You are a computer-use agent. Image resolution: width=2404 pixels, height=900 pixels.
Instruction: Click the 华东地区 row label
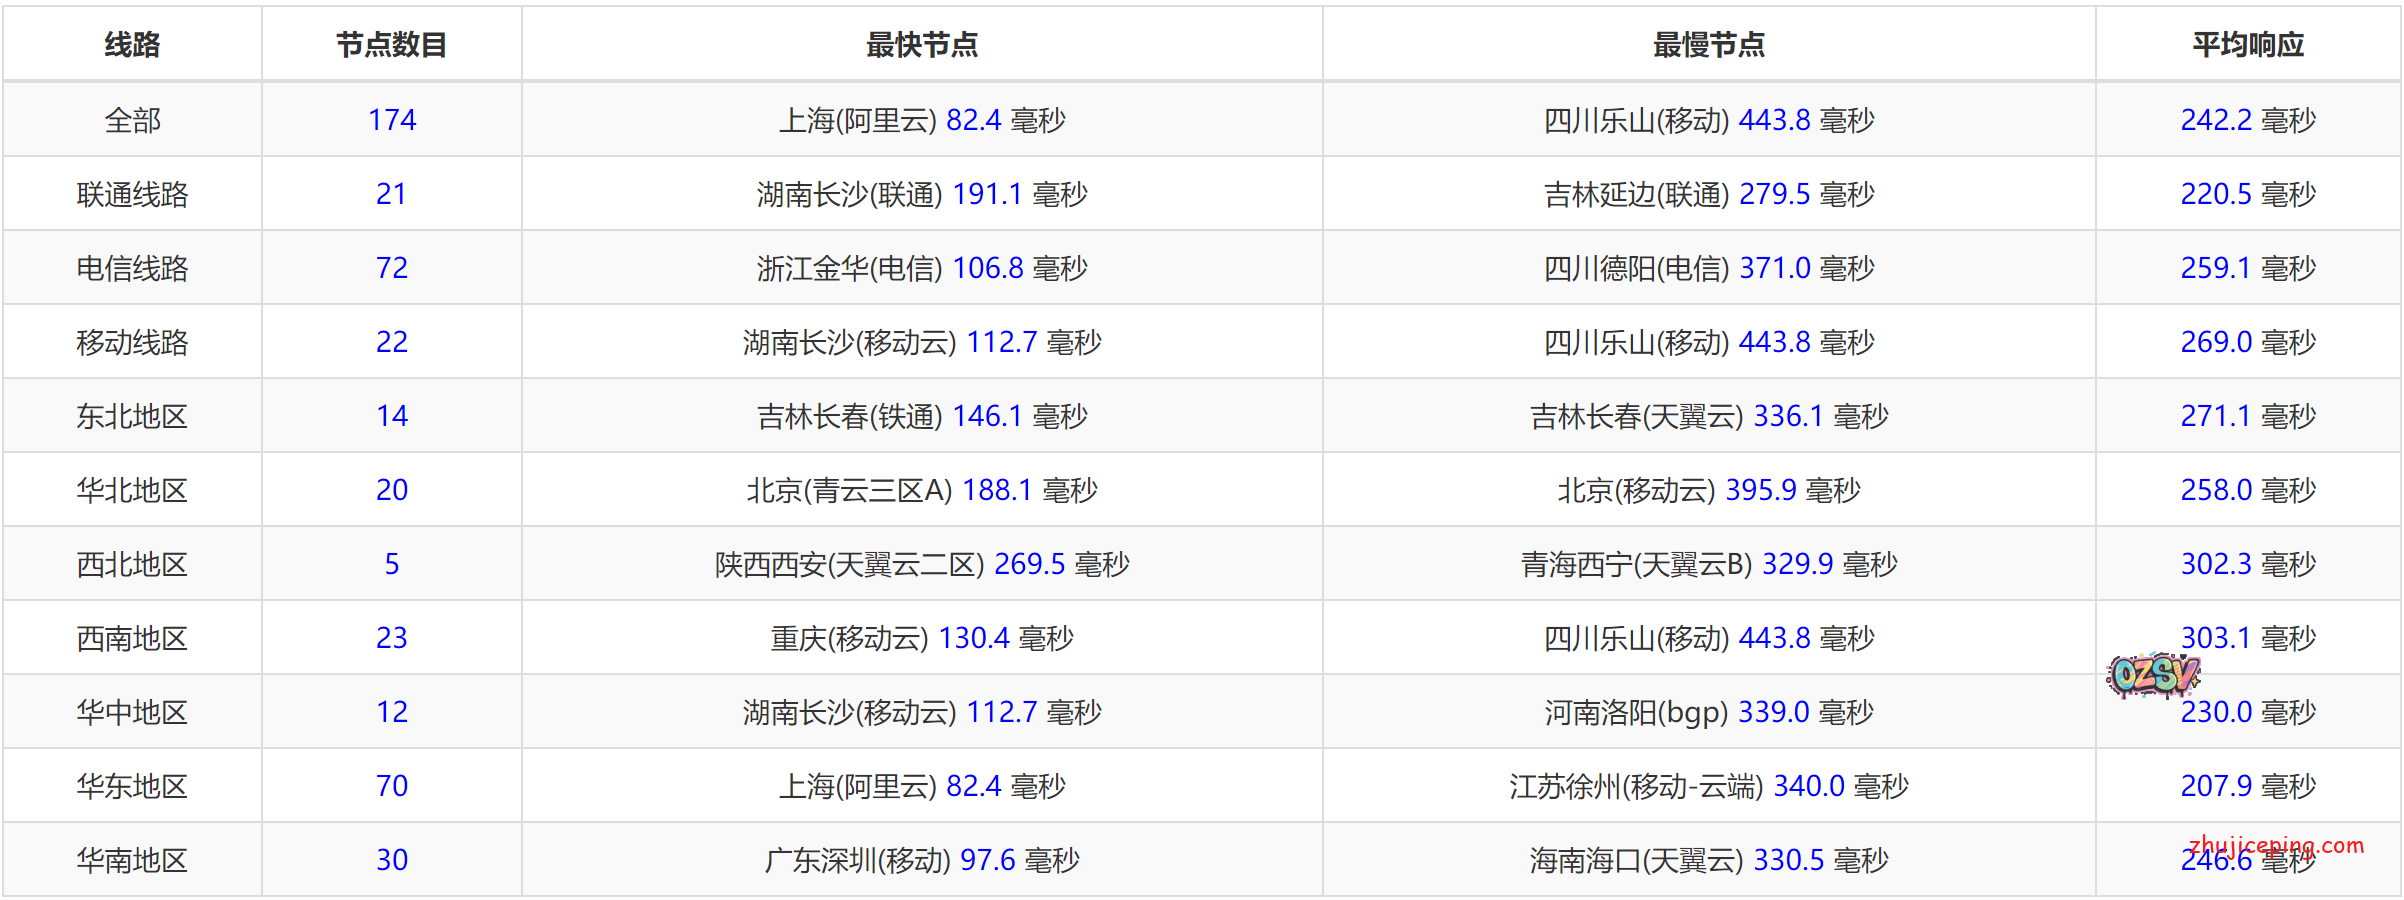pos(132,786)
